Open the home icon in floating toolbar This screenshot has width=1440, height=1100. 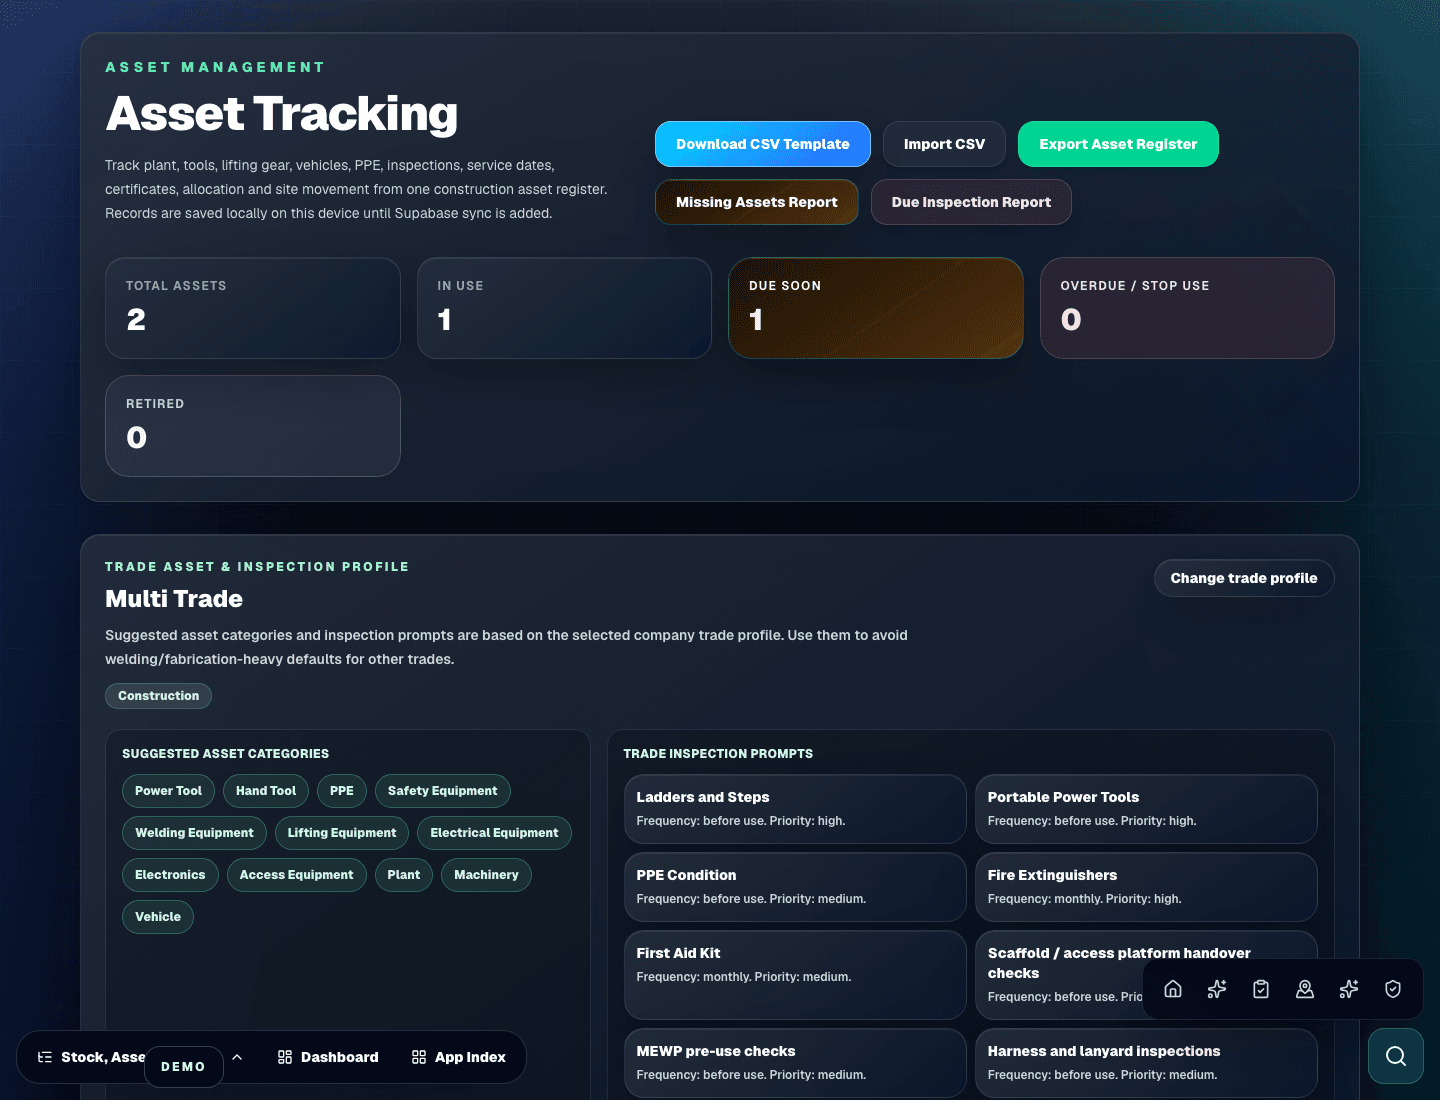click(1173, 989)
